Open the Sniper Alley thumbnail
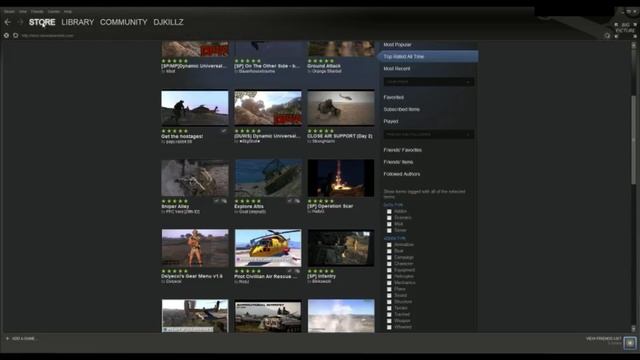Viewport: 640px width, 360px height. 195,178
